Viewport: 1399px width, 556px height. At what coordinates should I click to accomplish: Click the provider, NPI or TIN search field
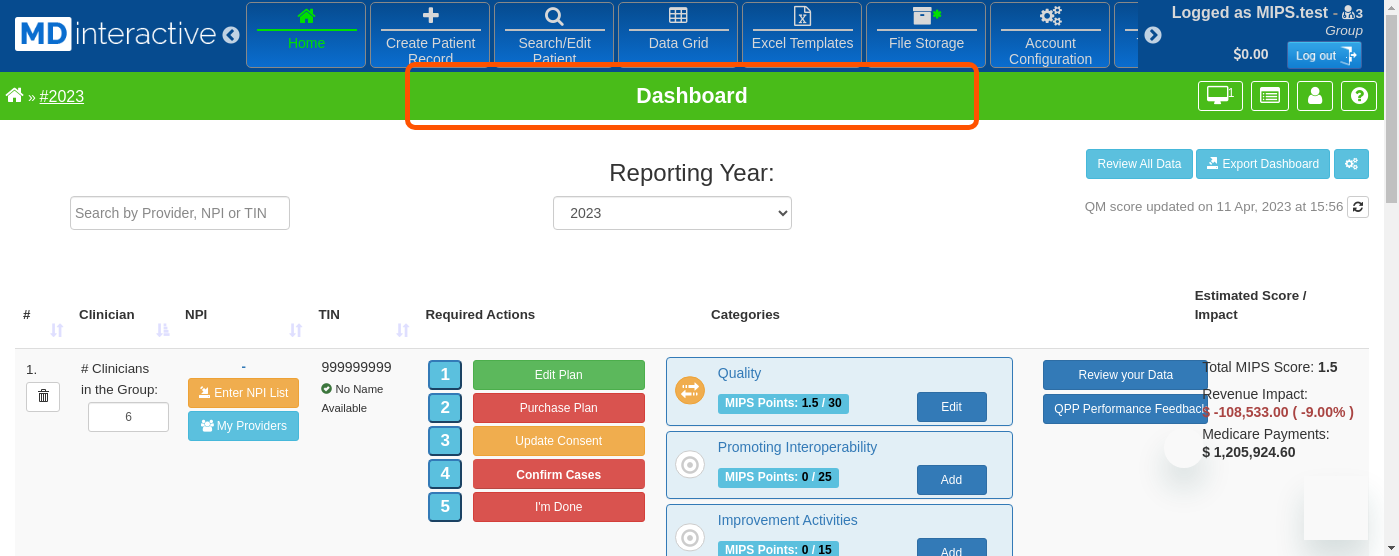pos(180,213)
